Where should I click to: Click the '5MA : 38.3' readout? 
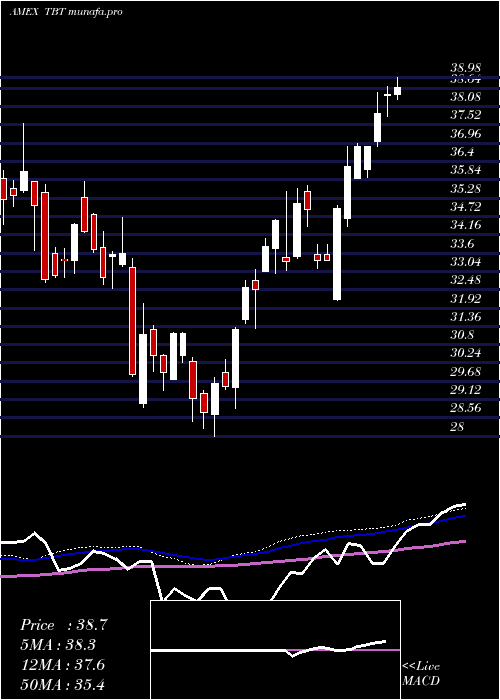pyautogui.click(x=58, y=645)
